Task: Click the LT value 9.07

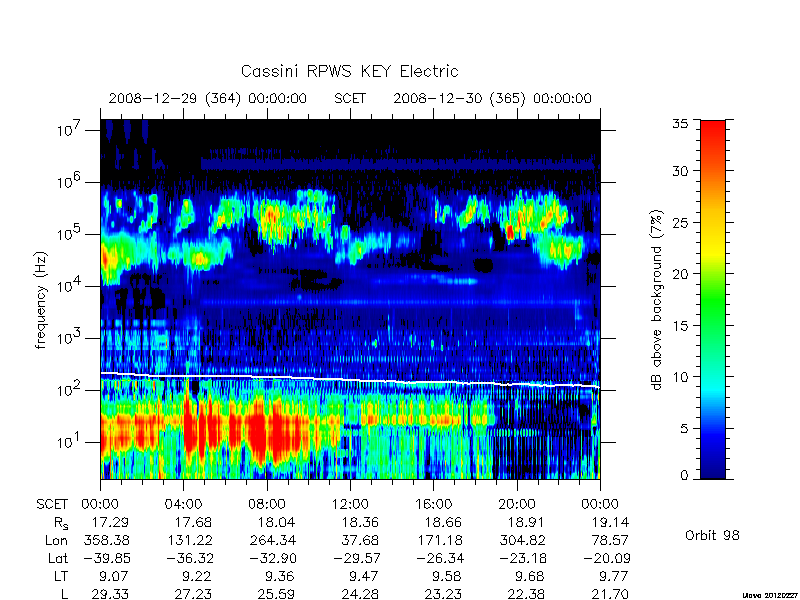Action: tap(114, 576)
